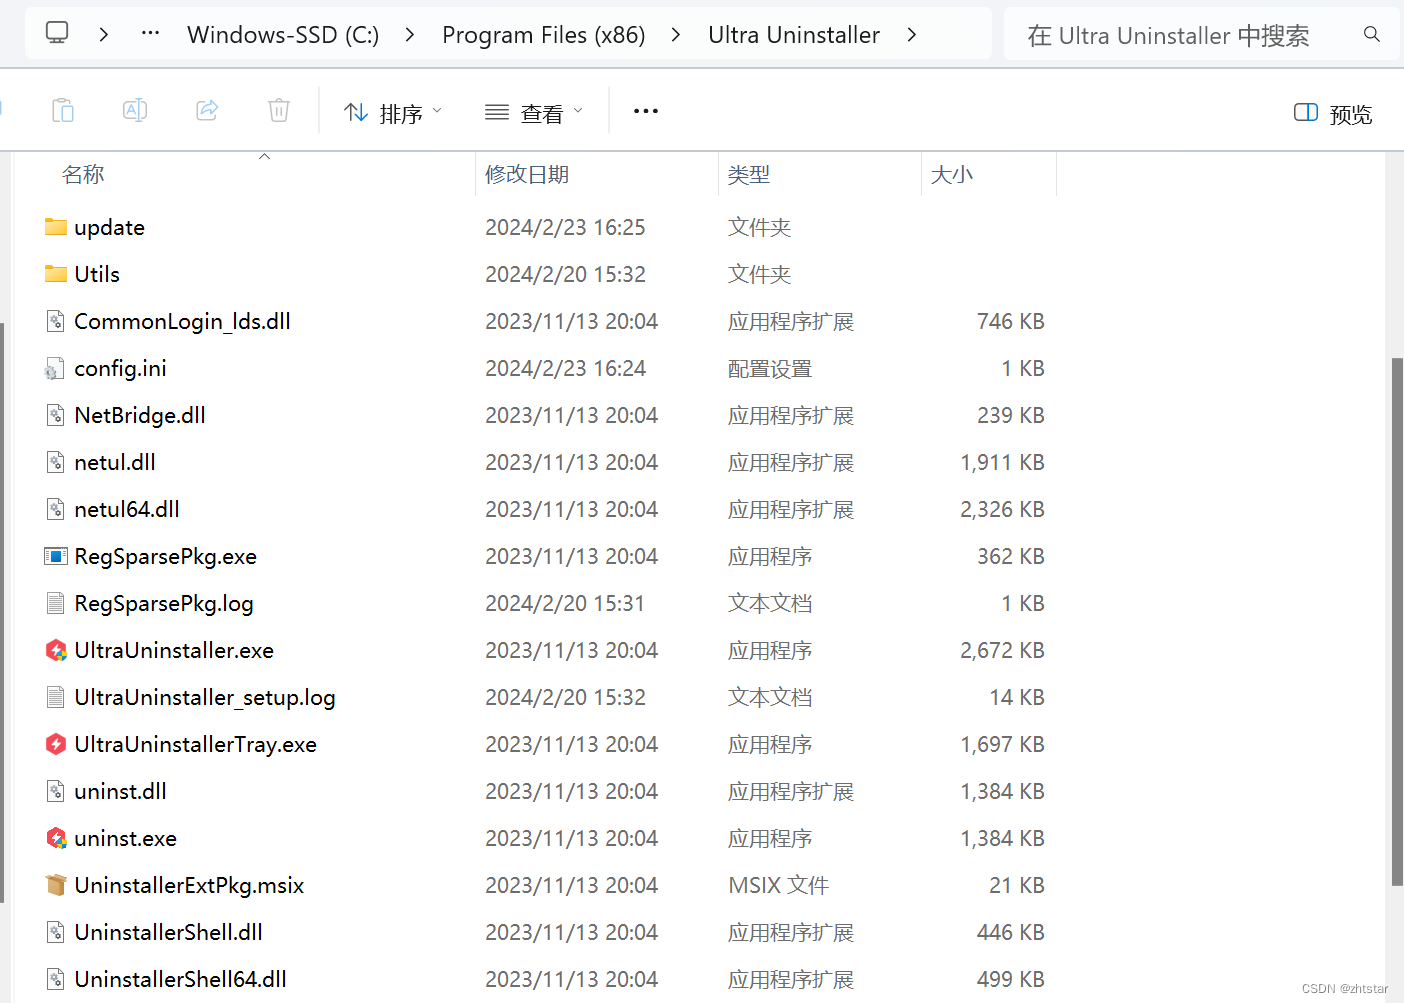
Task: Open the 查看 view dropdown
Action: point(533,113)
